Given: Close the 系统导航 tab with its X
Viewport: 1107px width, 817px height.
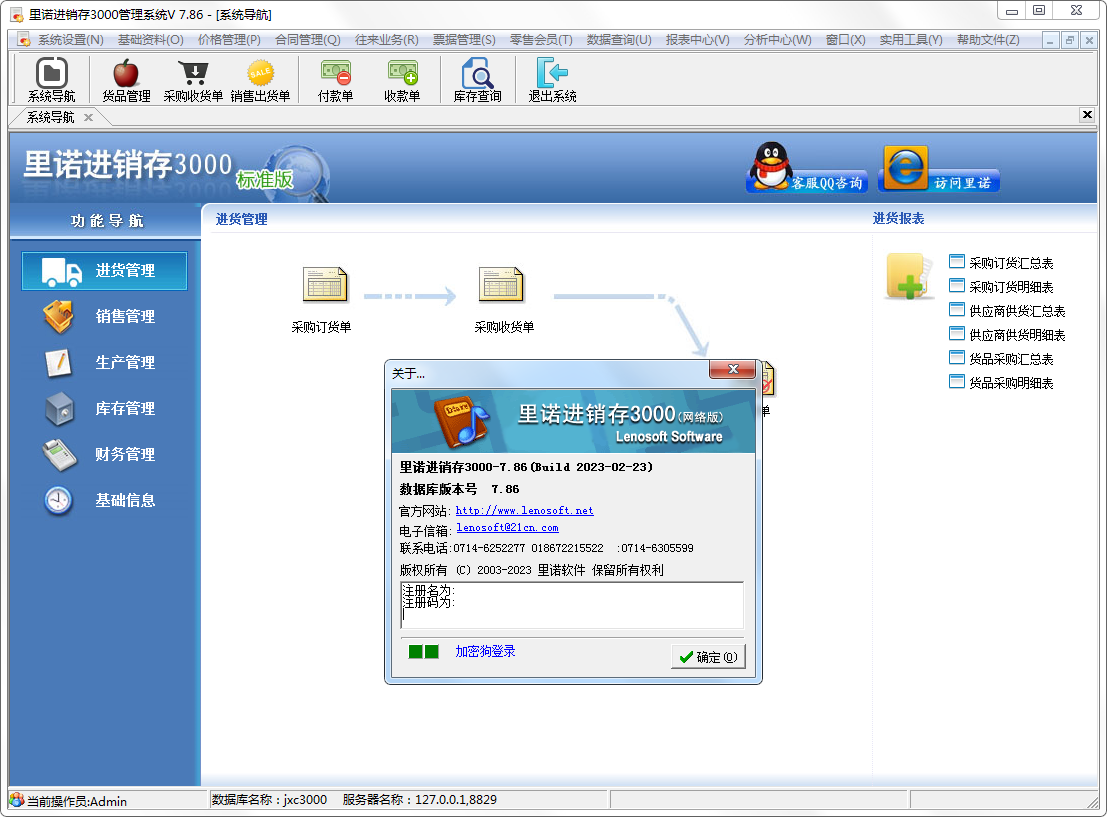Looking at the screenshot, I should point(88,117).
